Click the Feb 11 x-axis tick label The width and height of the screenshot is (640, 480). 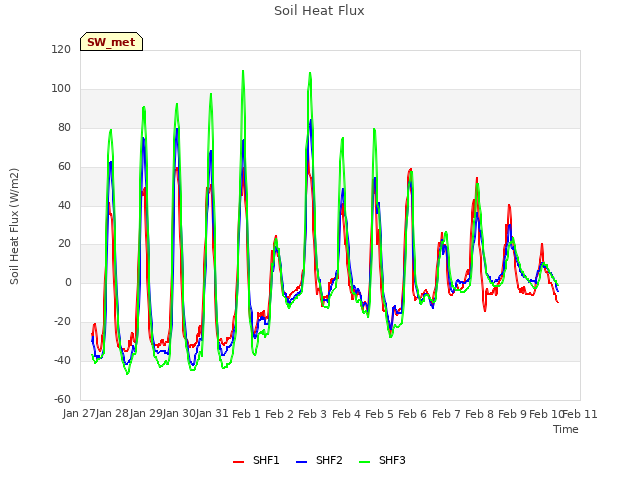click(x=580, y=414)
